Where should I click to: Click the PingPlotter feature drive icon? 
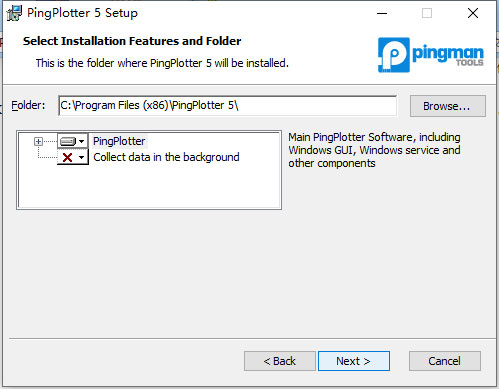tap(68, 141)
